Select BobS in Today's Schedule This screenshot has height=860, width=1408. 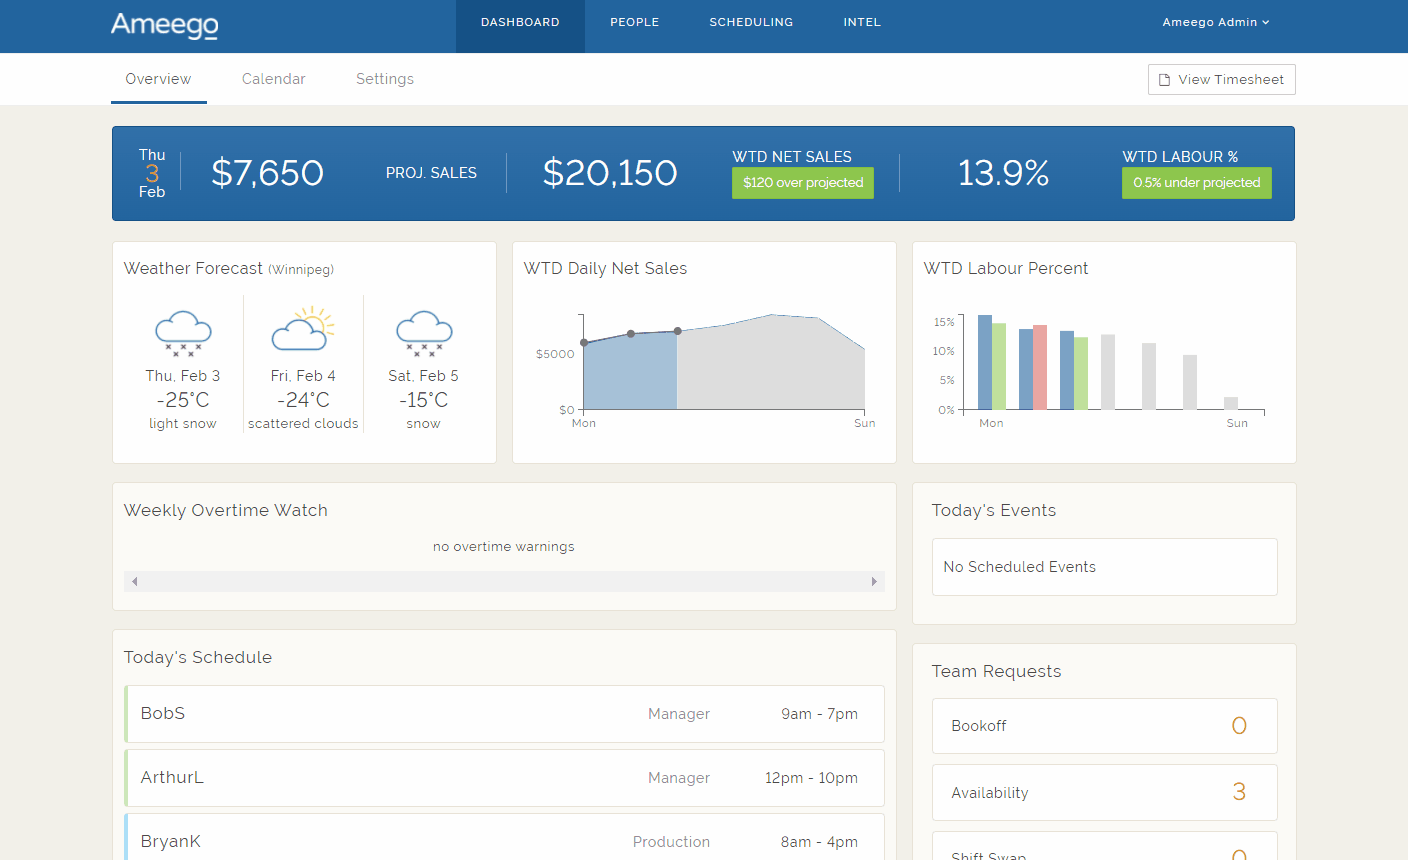coord(504,713)
